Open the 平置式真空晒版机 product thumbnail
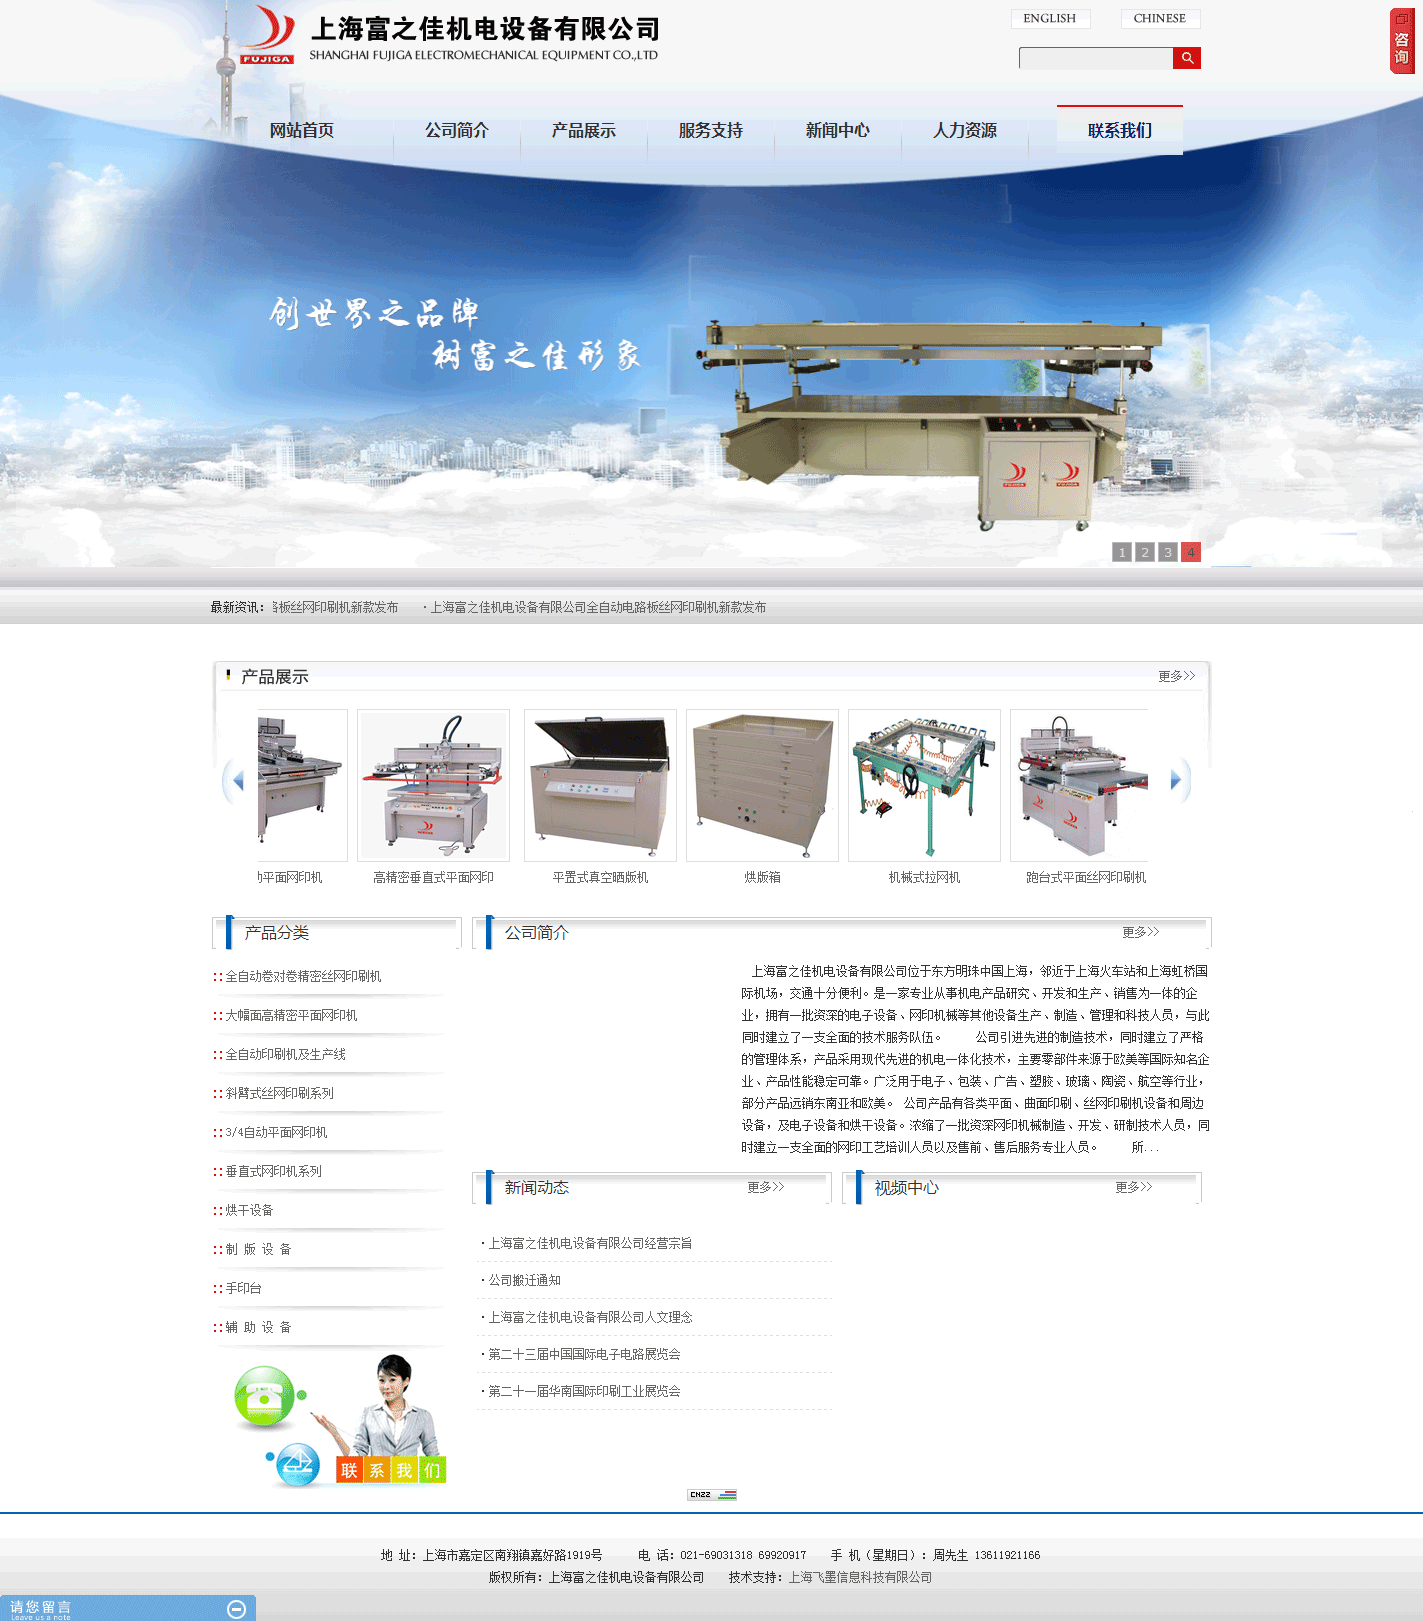1423x1621 pixels. coord(600,785)
